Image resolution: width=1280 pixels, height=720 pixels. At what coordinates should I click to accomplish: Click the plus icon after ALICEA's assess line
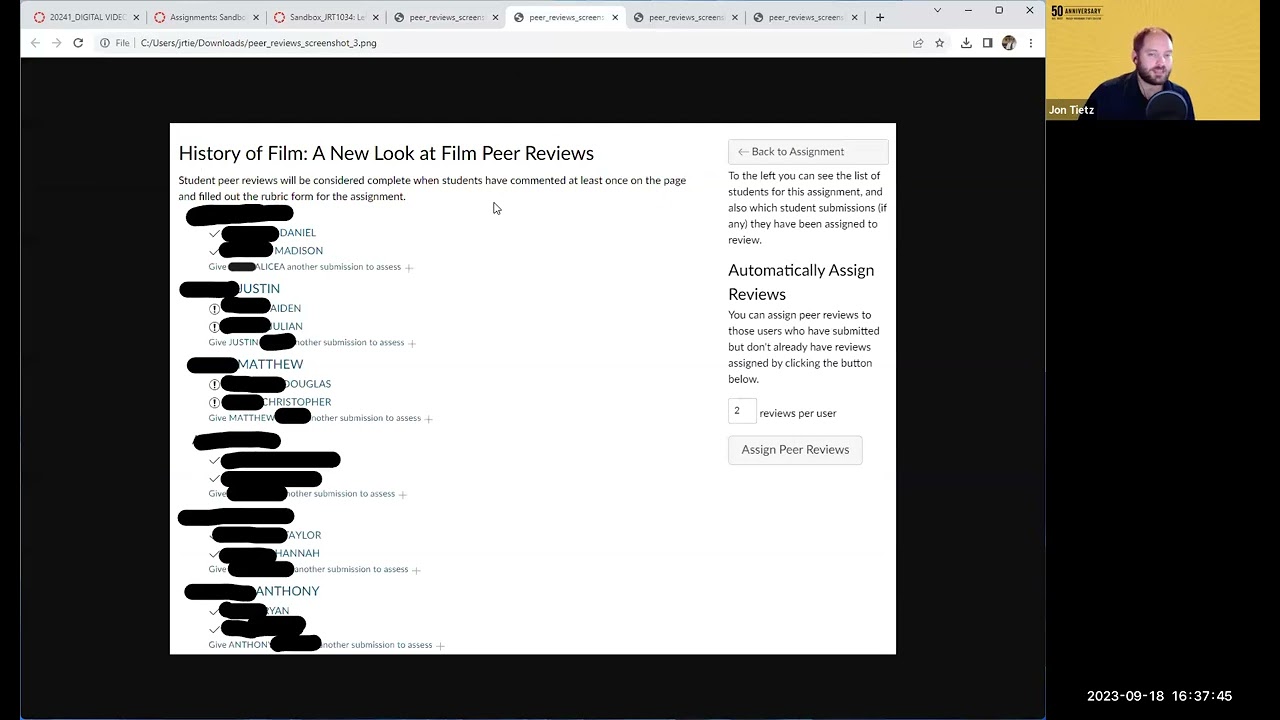(x=409, y=267)
